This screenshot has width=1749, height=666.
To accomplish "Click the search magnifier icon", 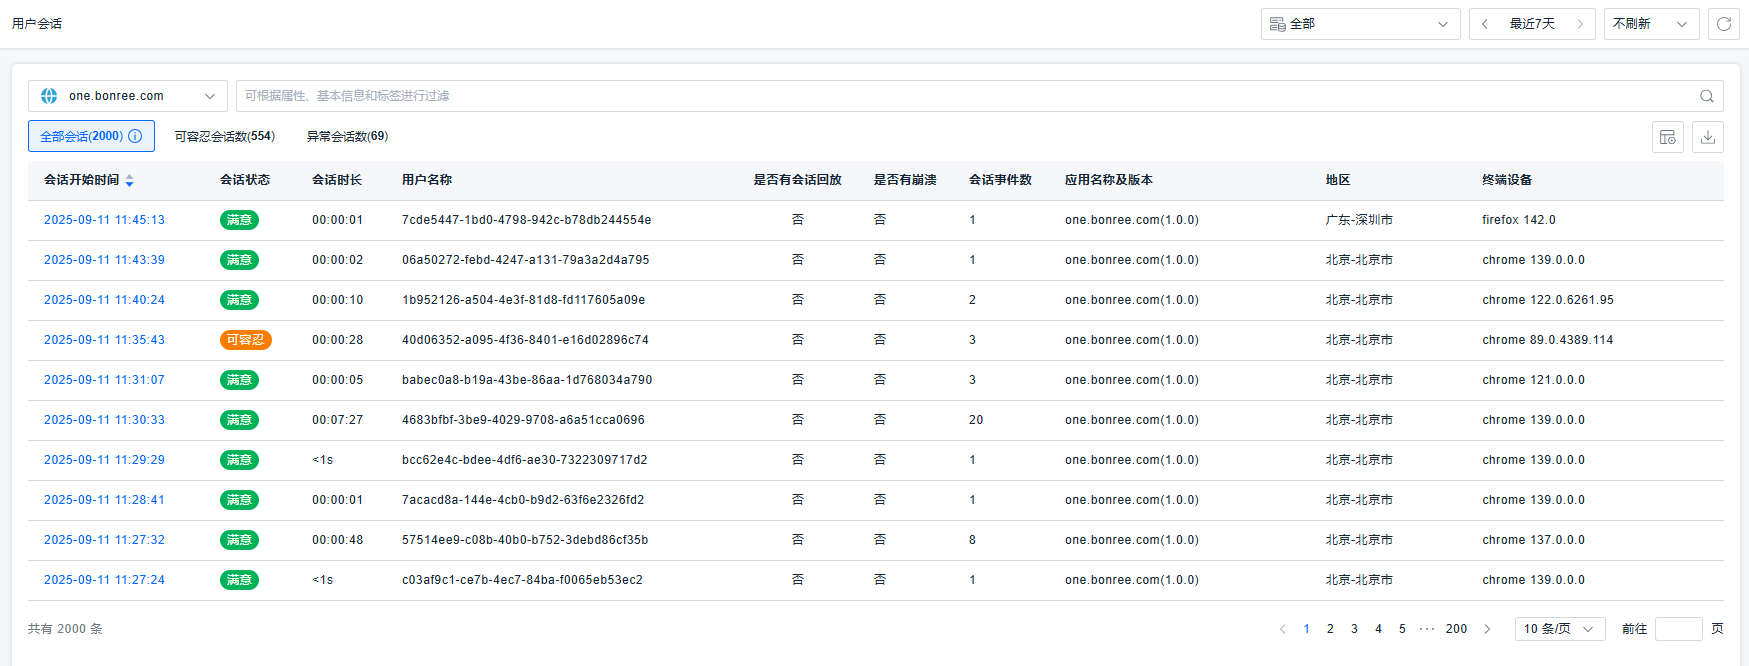I will click(1707, 96).
